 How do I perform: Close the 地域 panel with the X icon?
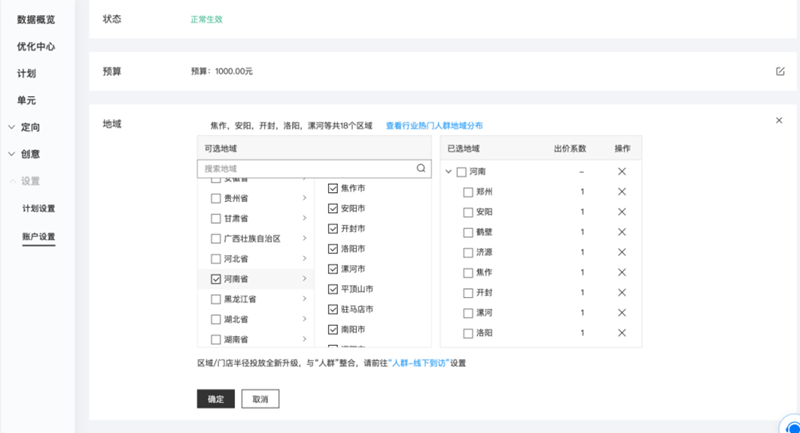click(779, 120)
